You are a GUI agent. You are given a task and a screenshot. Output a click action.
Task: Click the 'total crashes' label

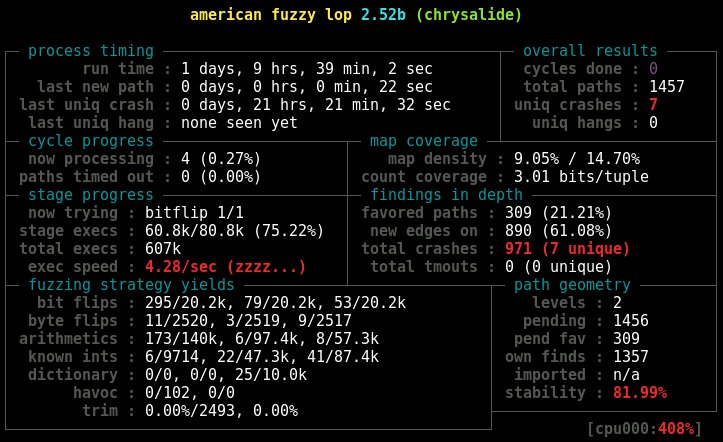[x=419, y=248]
